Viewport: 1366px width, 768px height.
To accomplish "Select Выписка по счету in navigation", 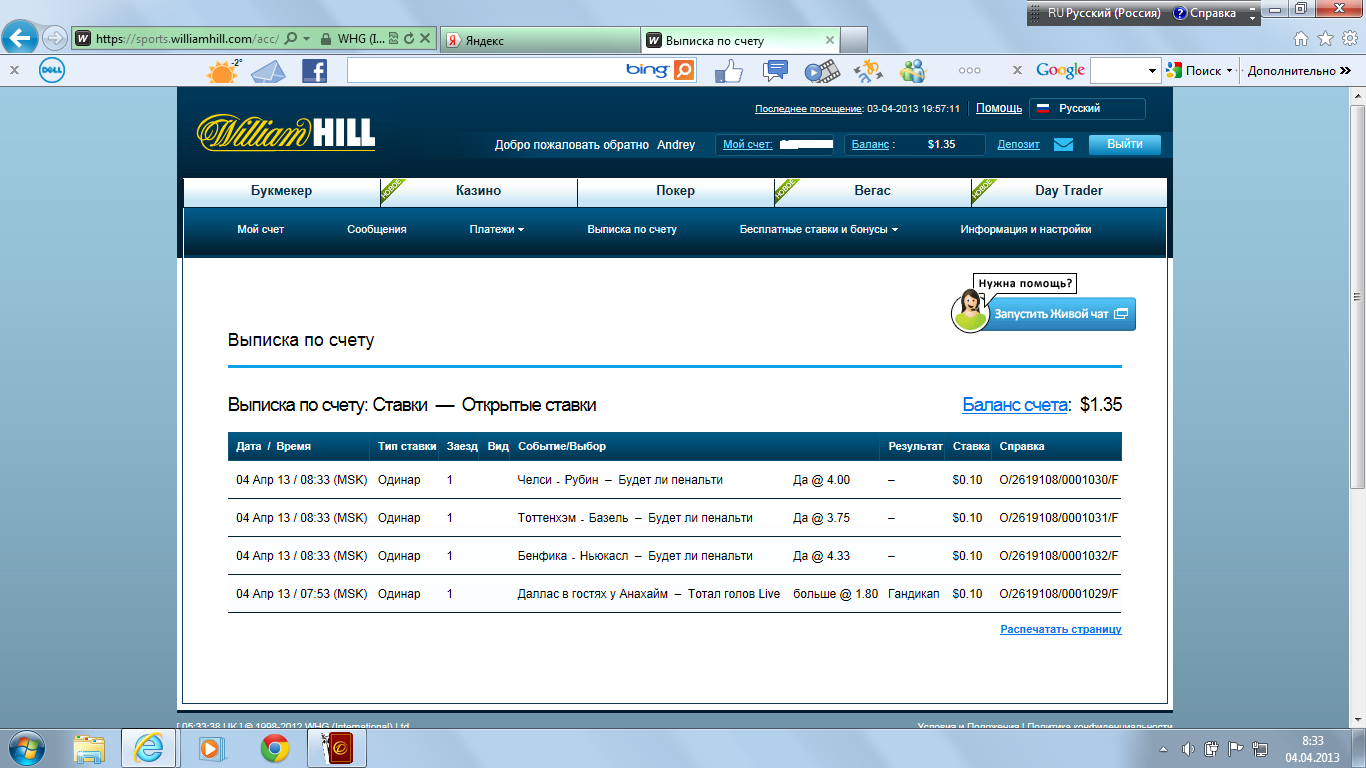I will point(632,229).
